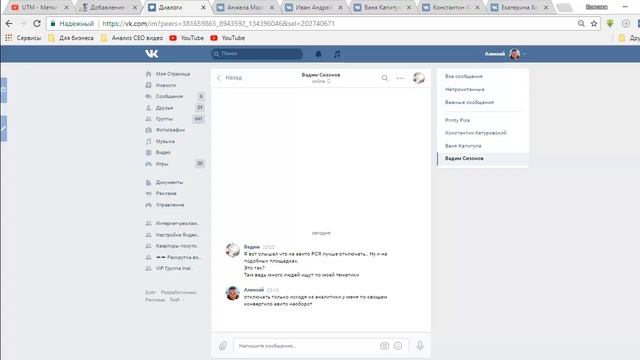Viewport: 640px width, 360px height.
Task: Open the Для бизнеса bookmarks folder
Action: pos(71,38)
